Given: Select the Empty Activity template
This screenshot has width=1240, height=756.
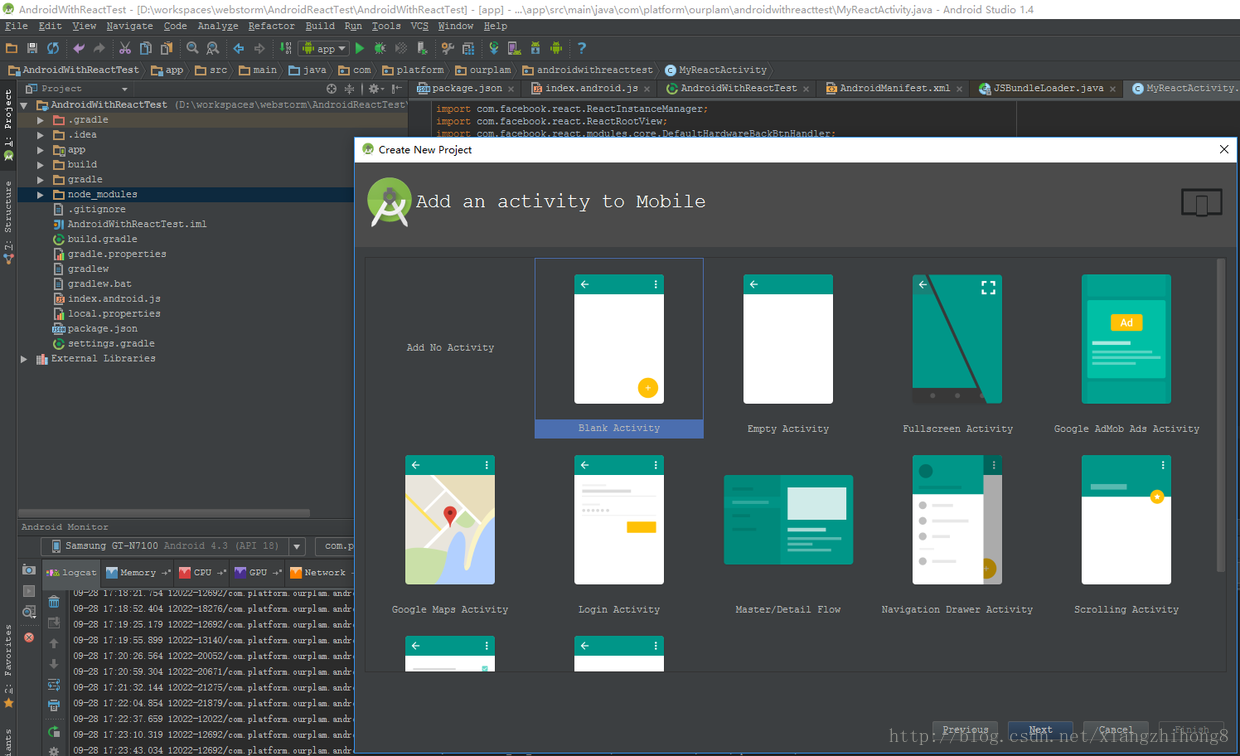Looking at the screenshot, I should click(788, 348).
